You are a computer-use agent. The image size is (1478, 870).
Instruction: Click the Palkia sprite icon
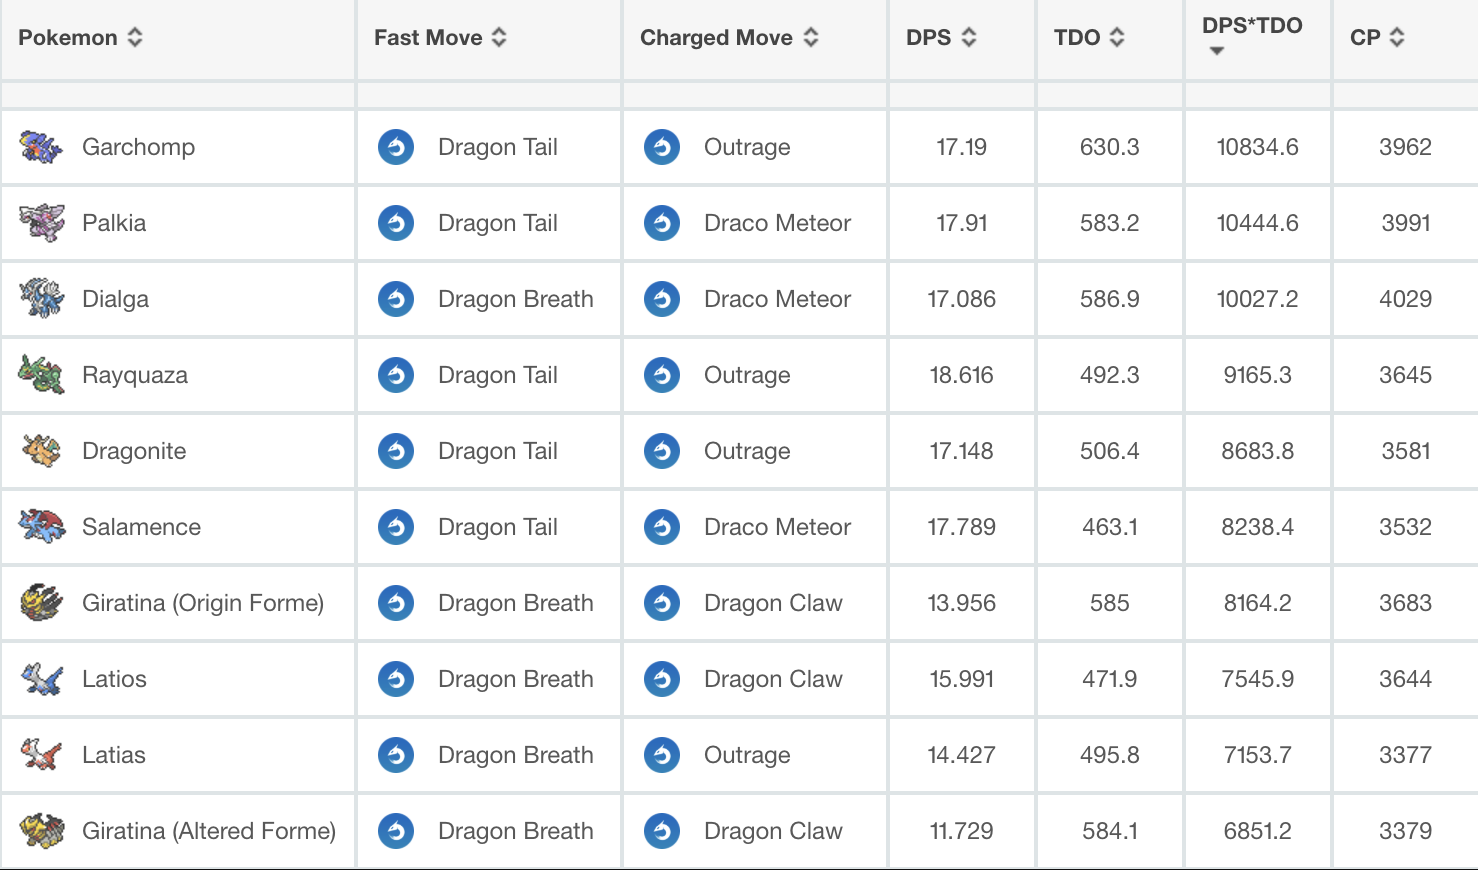point(41,223)
